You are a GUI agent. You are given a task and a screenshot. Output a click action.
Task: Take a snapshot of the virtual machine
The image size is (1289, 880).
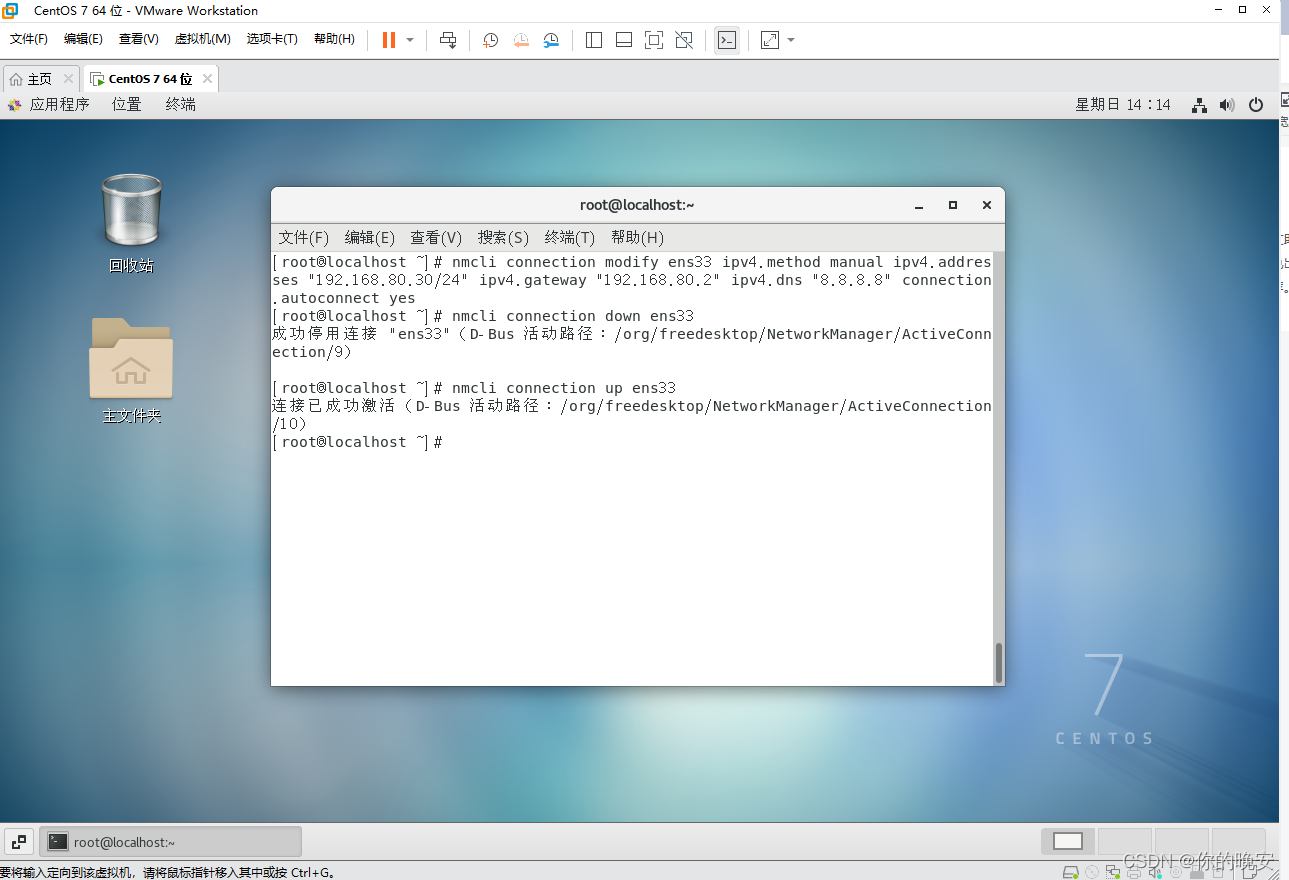pyautogui.click(x=490, y=40)
